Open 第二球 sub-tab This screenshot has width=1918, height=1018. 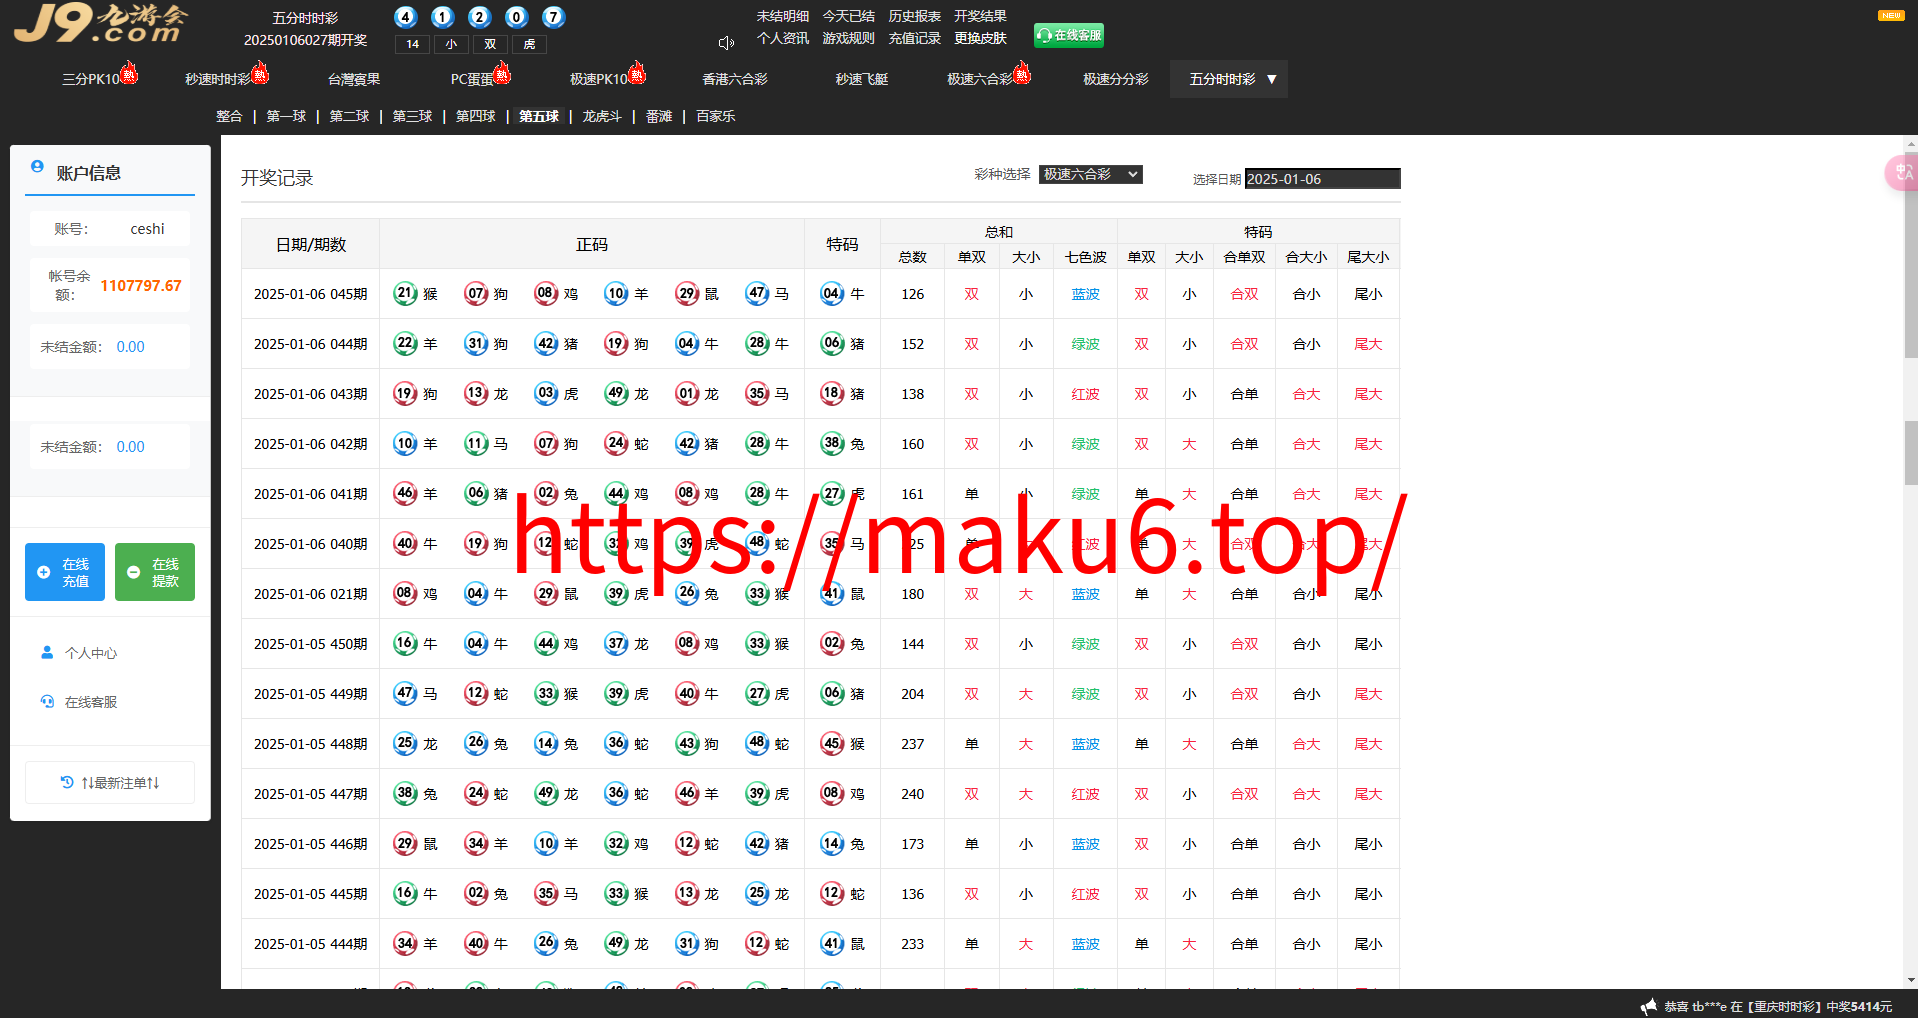(x=349, y=116)
